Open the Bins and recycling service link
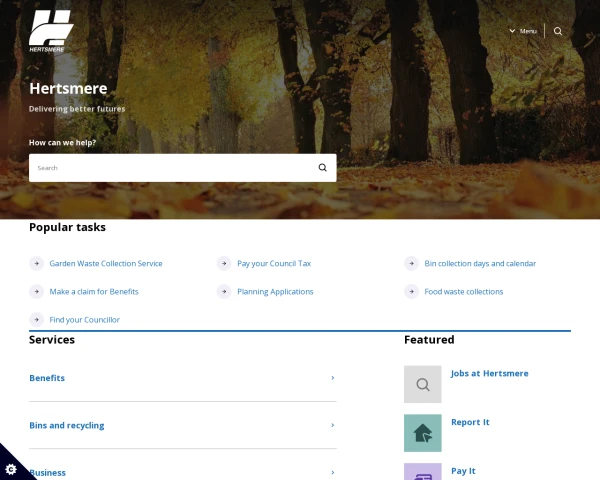The height and width of the screenshot is (480, 600). (67, 425)
